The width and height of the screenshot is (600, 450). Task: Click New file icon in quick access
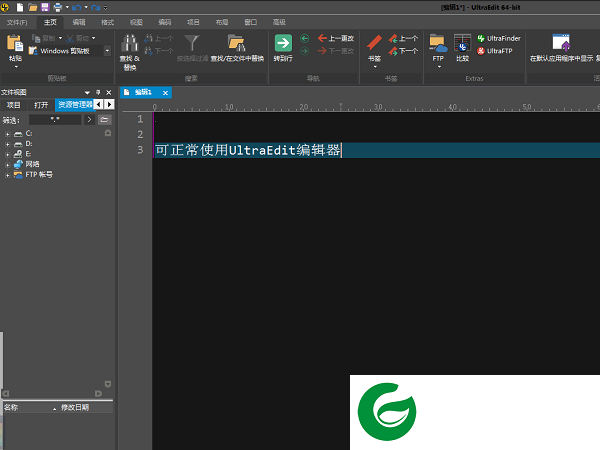coord(20,7)
